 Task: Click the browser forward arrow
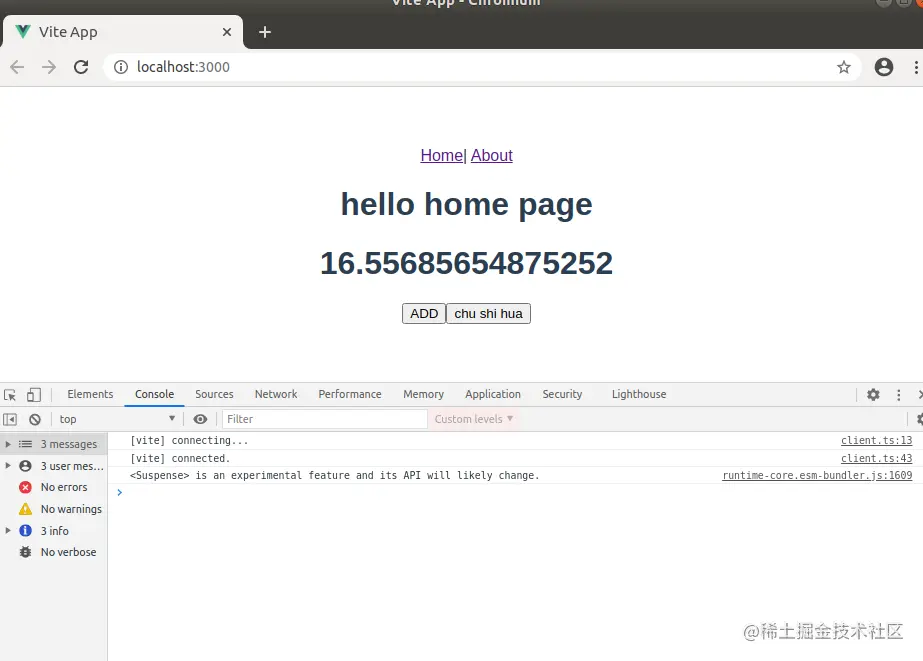[x=49, y=67]
